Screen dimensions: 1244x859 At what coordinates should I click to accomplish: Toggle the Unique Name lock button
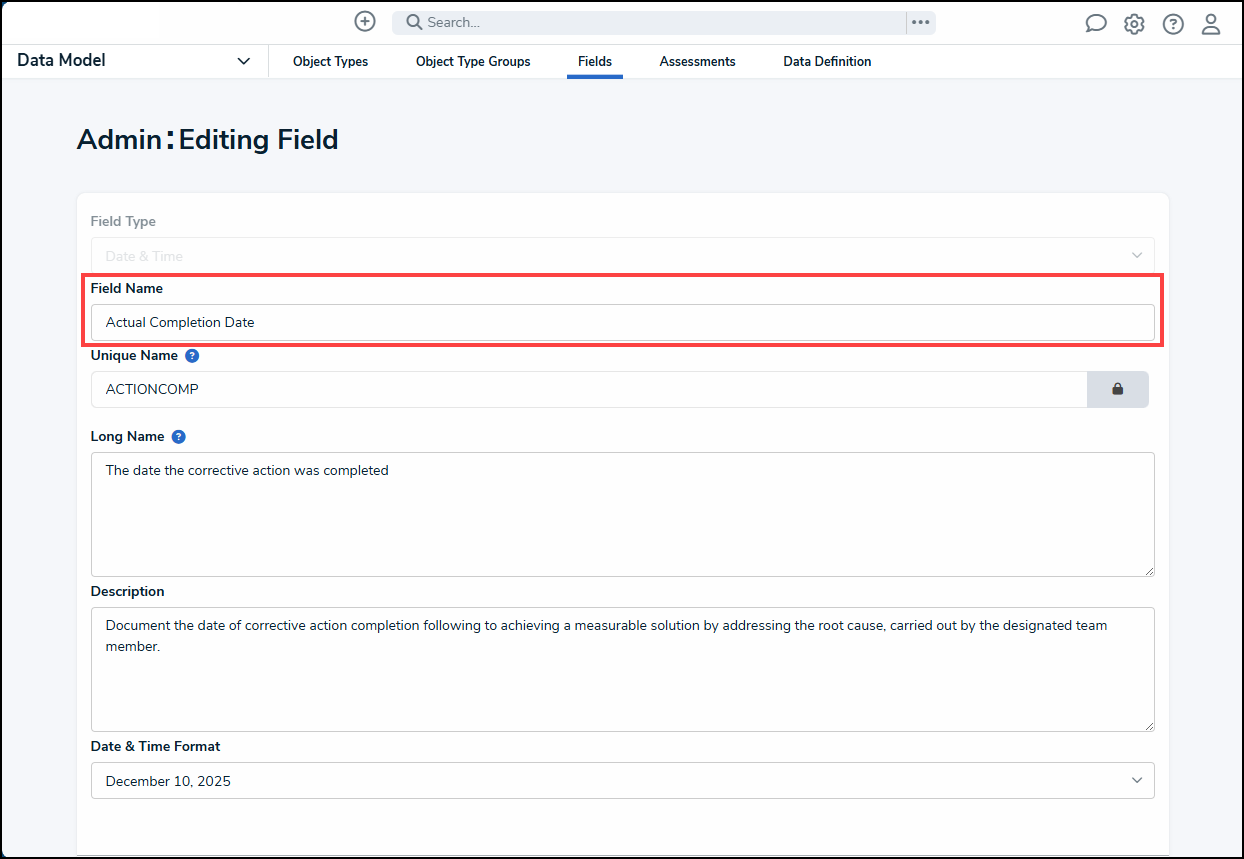(x=1117, y=389)
